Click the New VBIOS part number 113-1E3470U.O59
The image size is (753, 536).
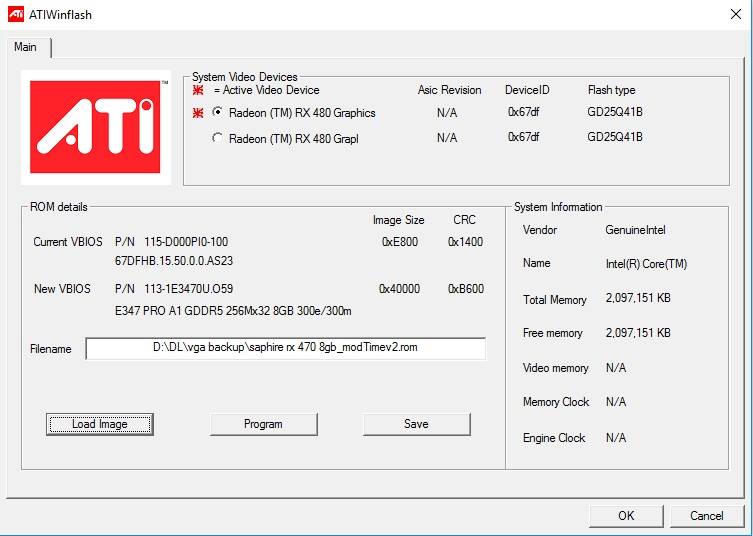174,289
